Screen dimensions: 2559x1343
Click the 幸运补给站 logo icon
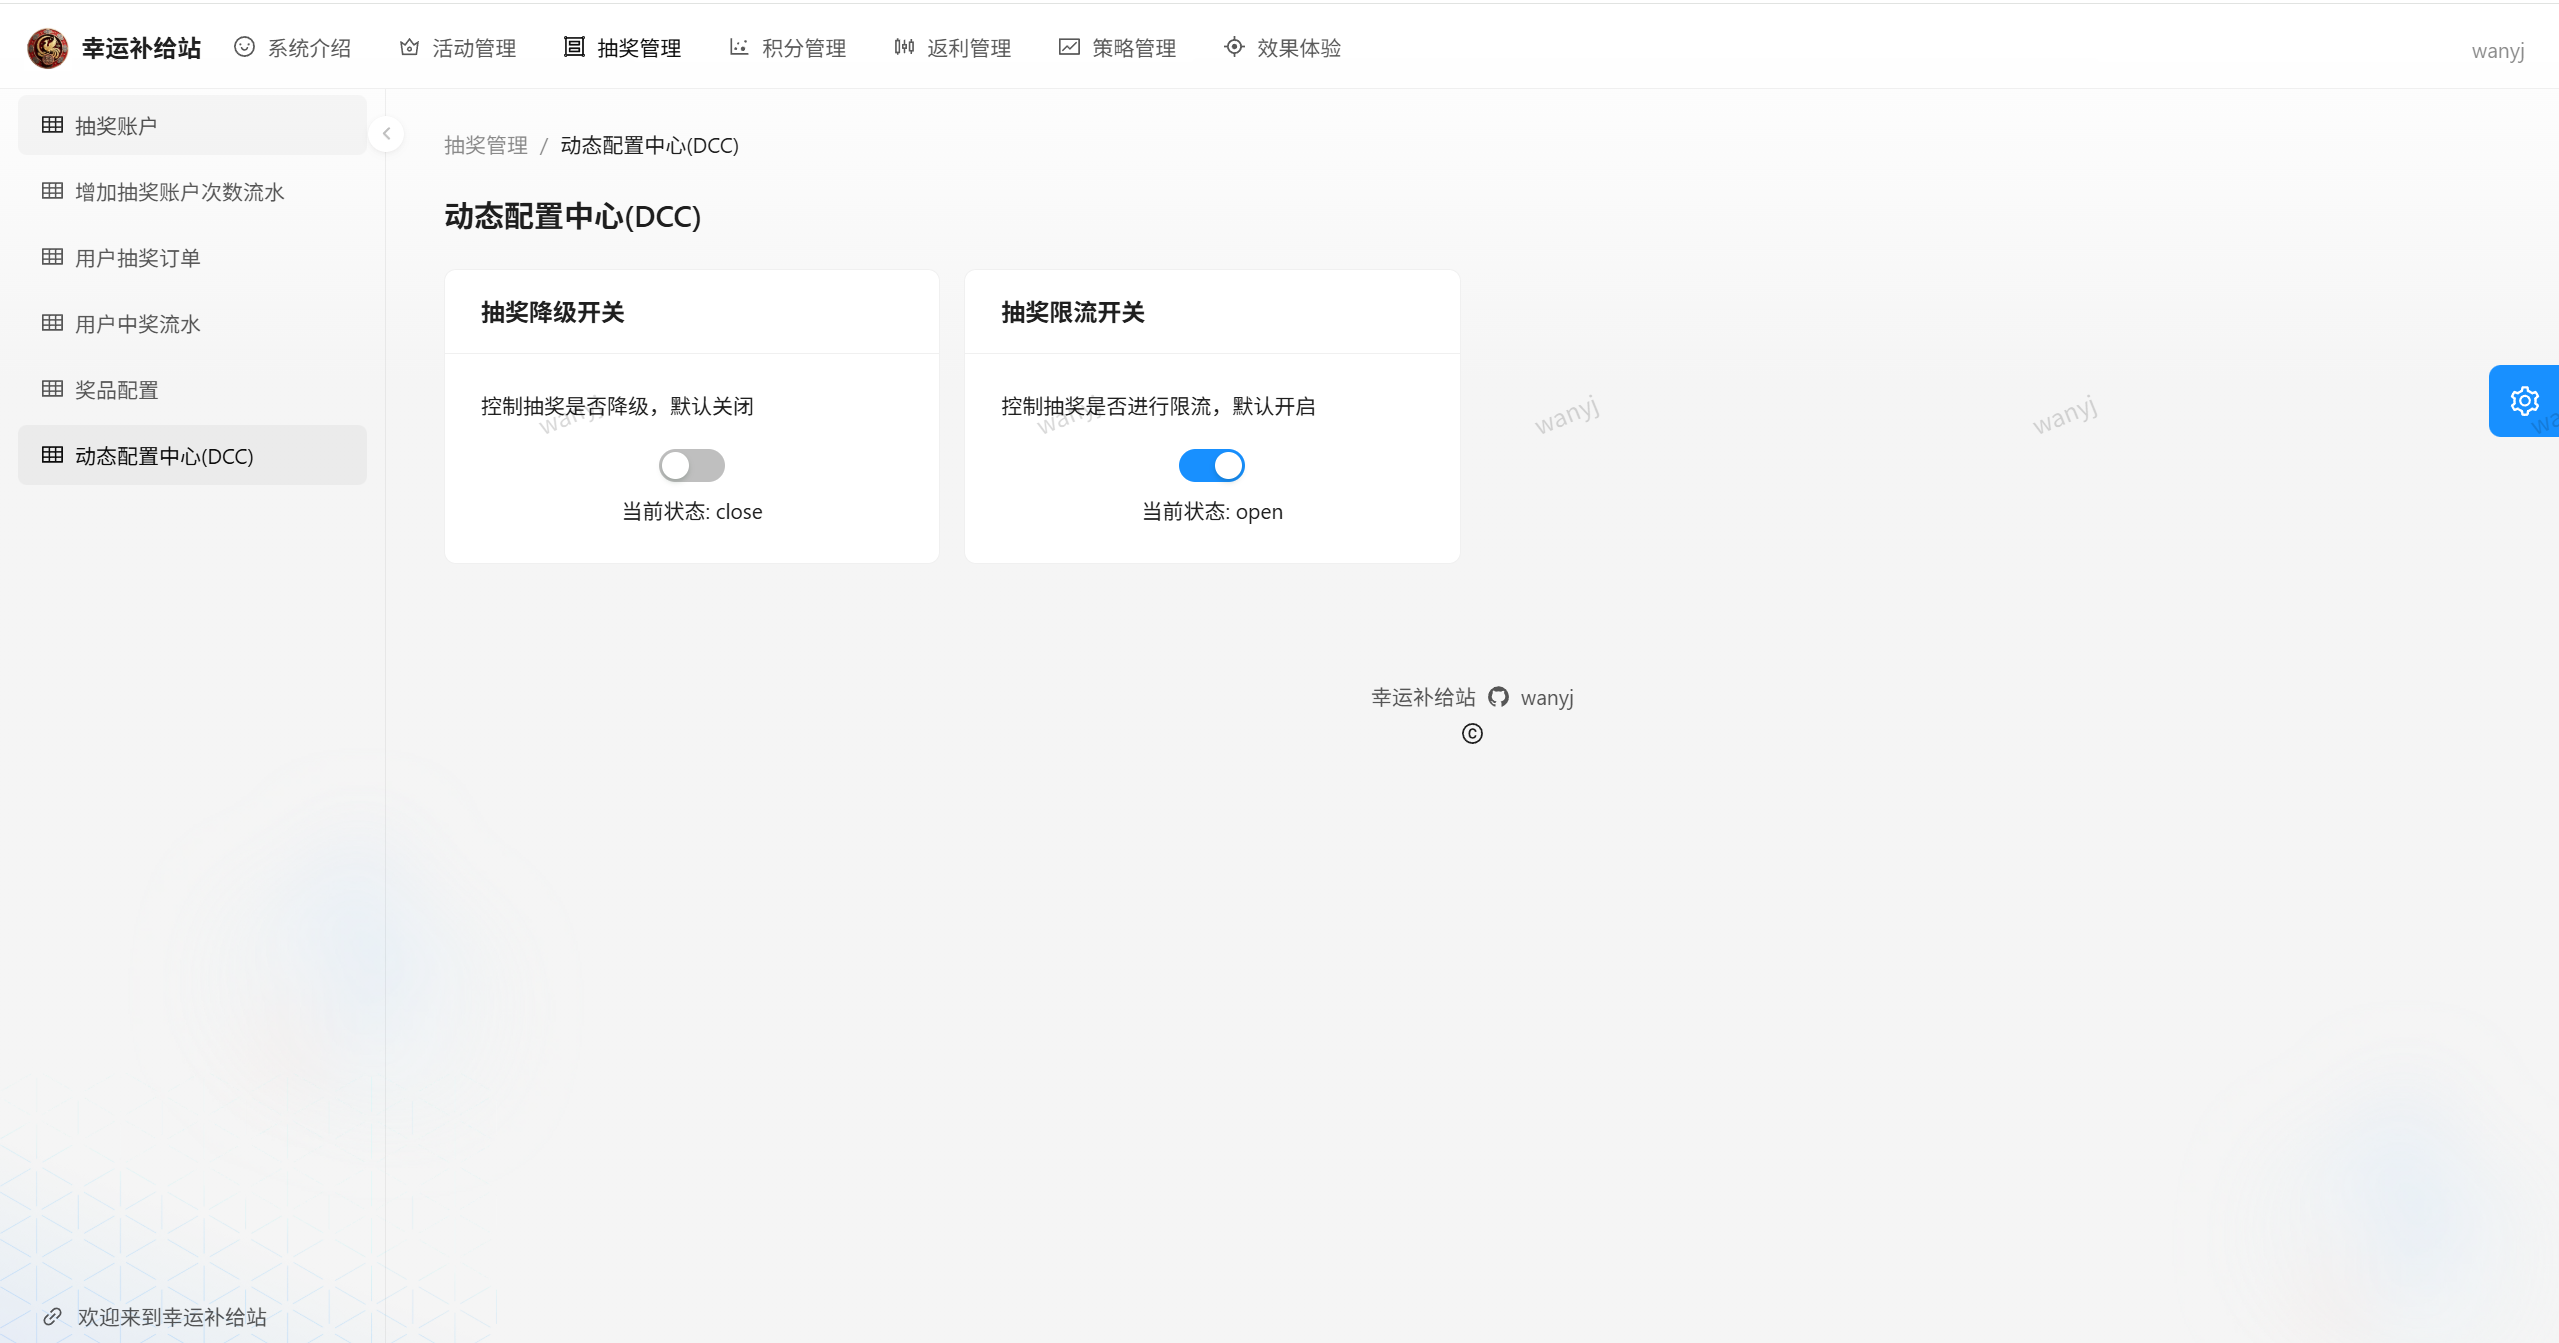[47, 48]
